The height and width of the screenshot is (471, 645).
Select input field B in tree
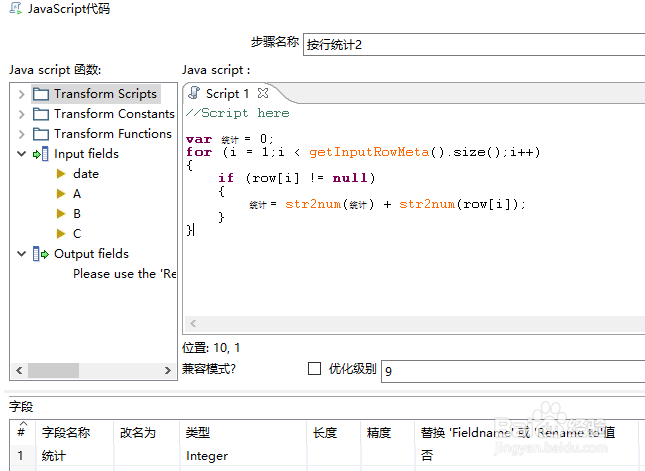coord(77,214)
